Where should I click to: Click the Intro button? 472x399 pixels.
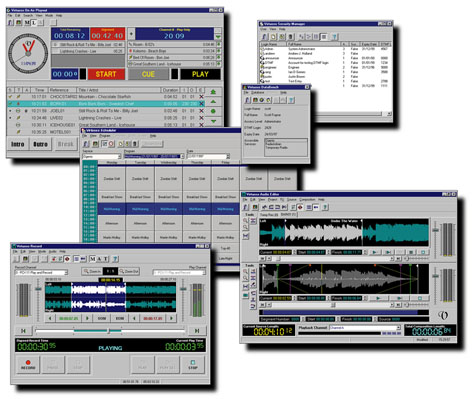pyautogui.click(x=18, y=144)
